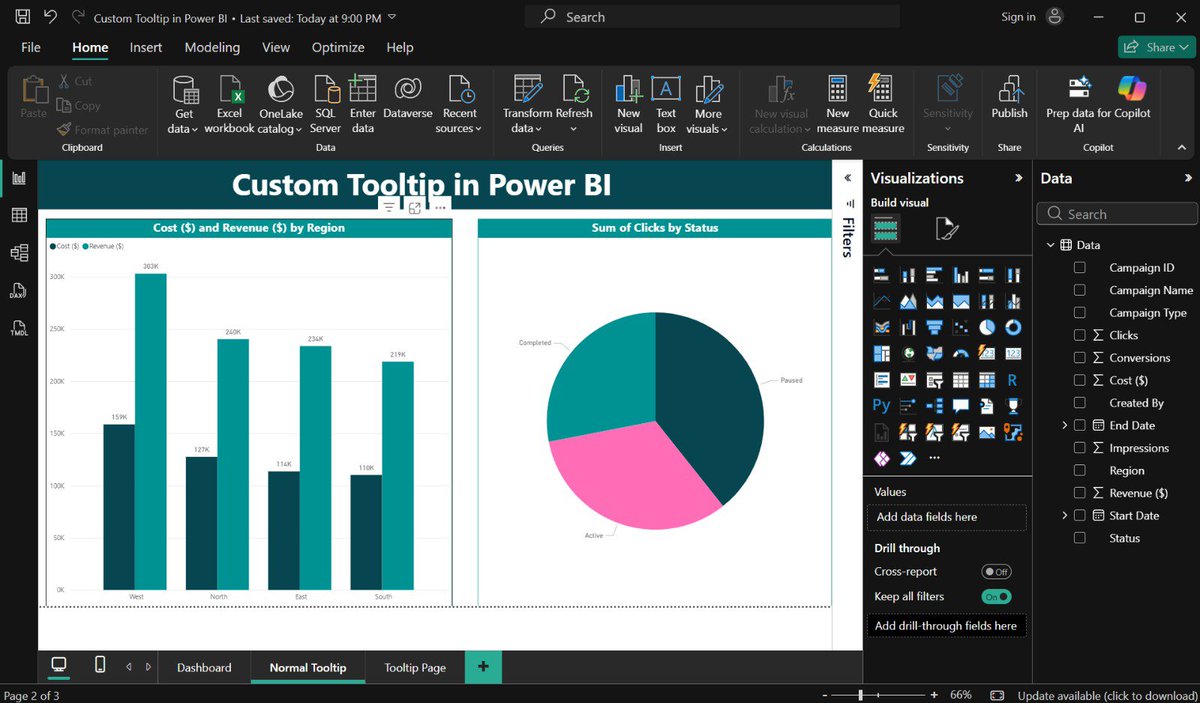Select the Donut chart visualization icon
The height and width of the screenshot is (703, 1200).
click(1012, 327)
